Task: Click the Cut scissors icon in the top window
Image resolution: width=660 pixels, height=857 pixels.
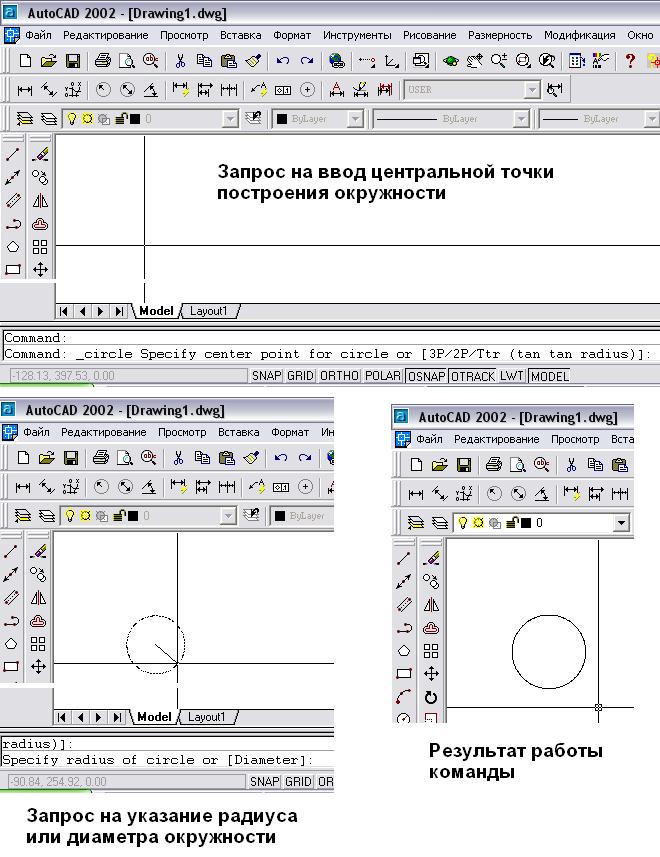Action: click(x=180, y=60)
